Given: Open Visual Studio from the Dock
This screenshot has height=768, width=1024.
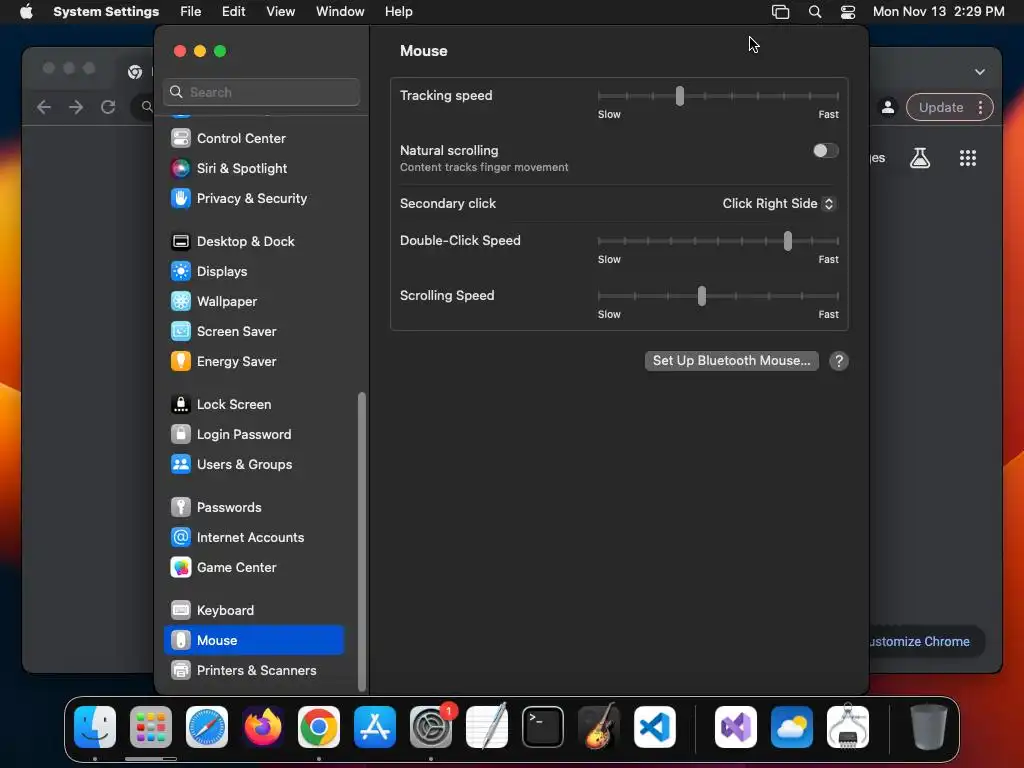Looking at the screenshot, I should tap(736, 727).
